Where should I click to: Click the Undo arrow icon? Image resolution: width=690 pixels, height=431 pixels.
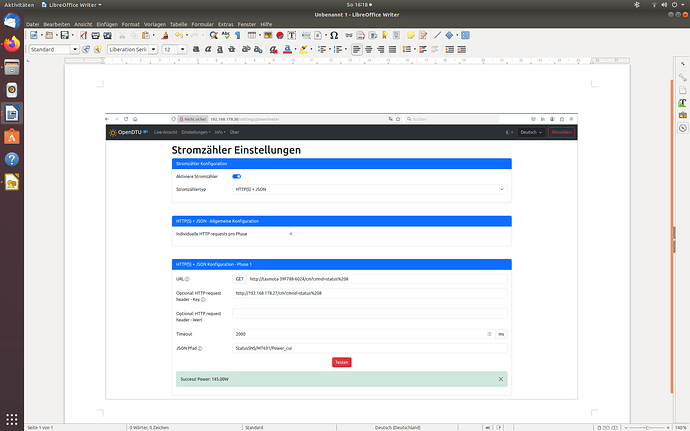(179, 35)
